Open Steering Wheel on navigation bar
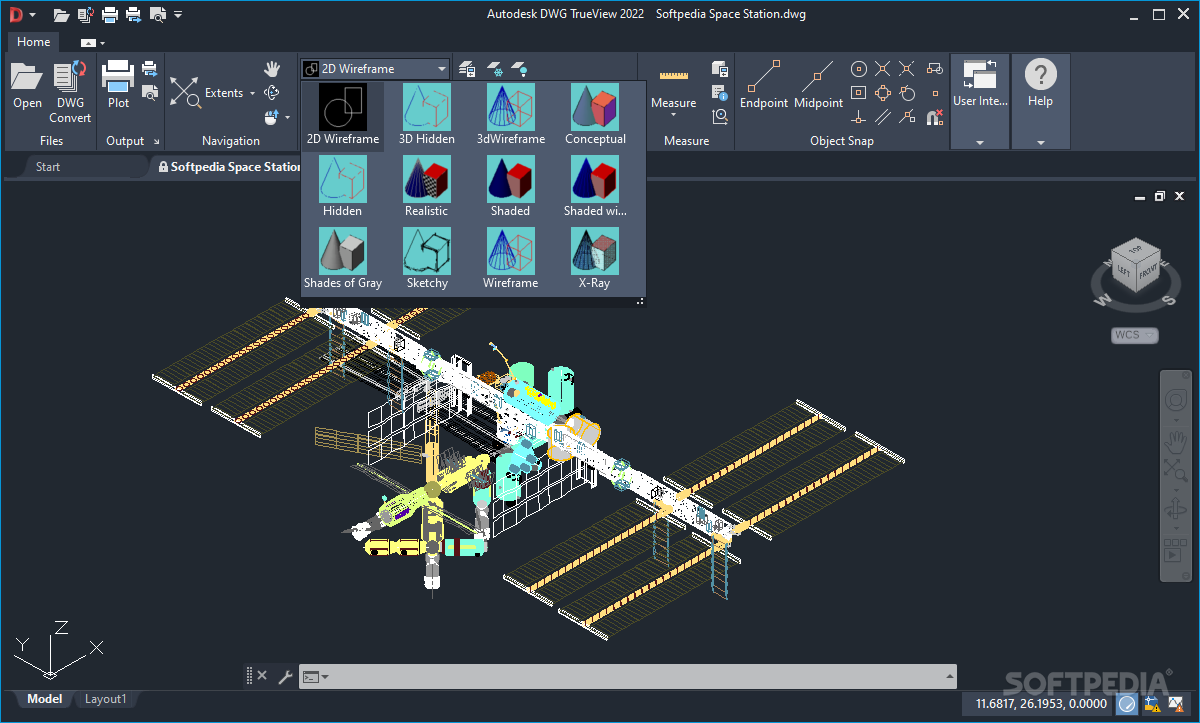 (x=1175, y=401)
